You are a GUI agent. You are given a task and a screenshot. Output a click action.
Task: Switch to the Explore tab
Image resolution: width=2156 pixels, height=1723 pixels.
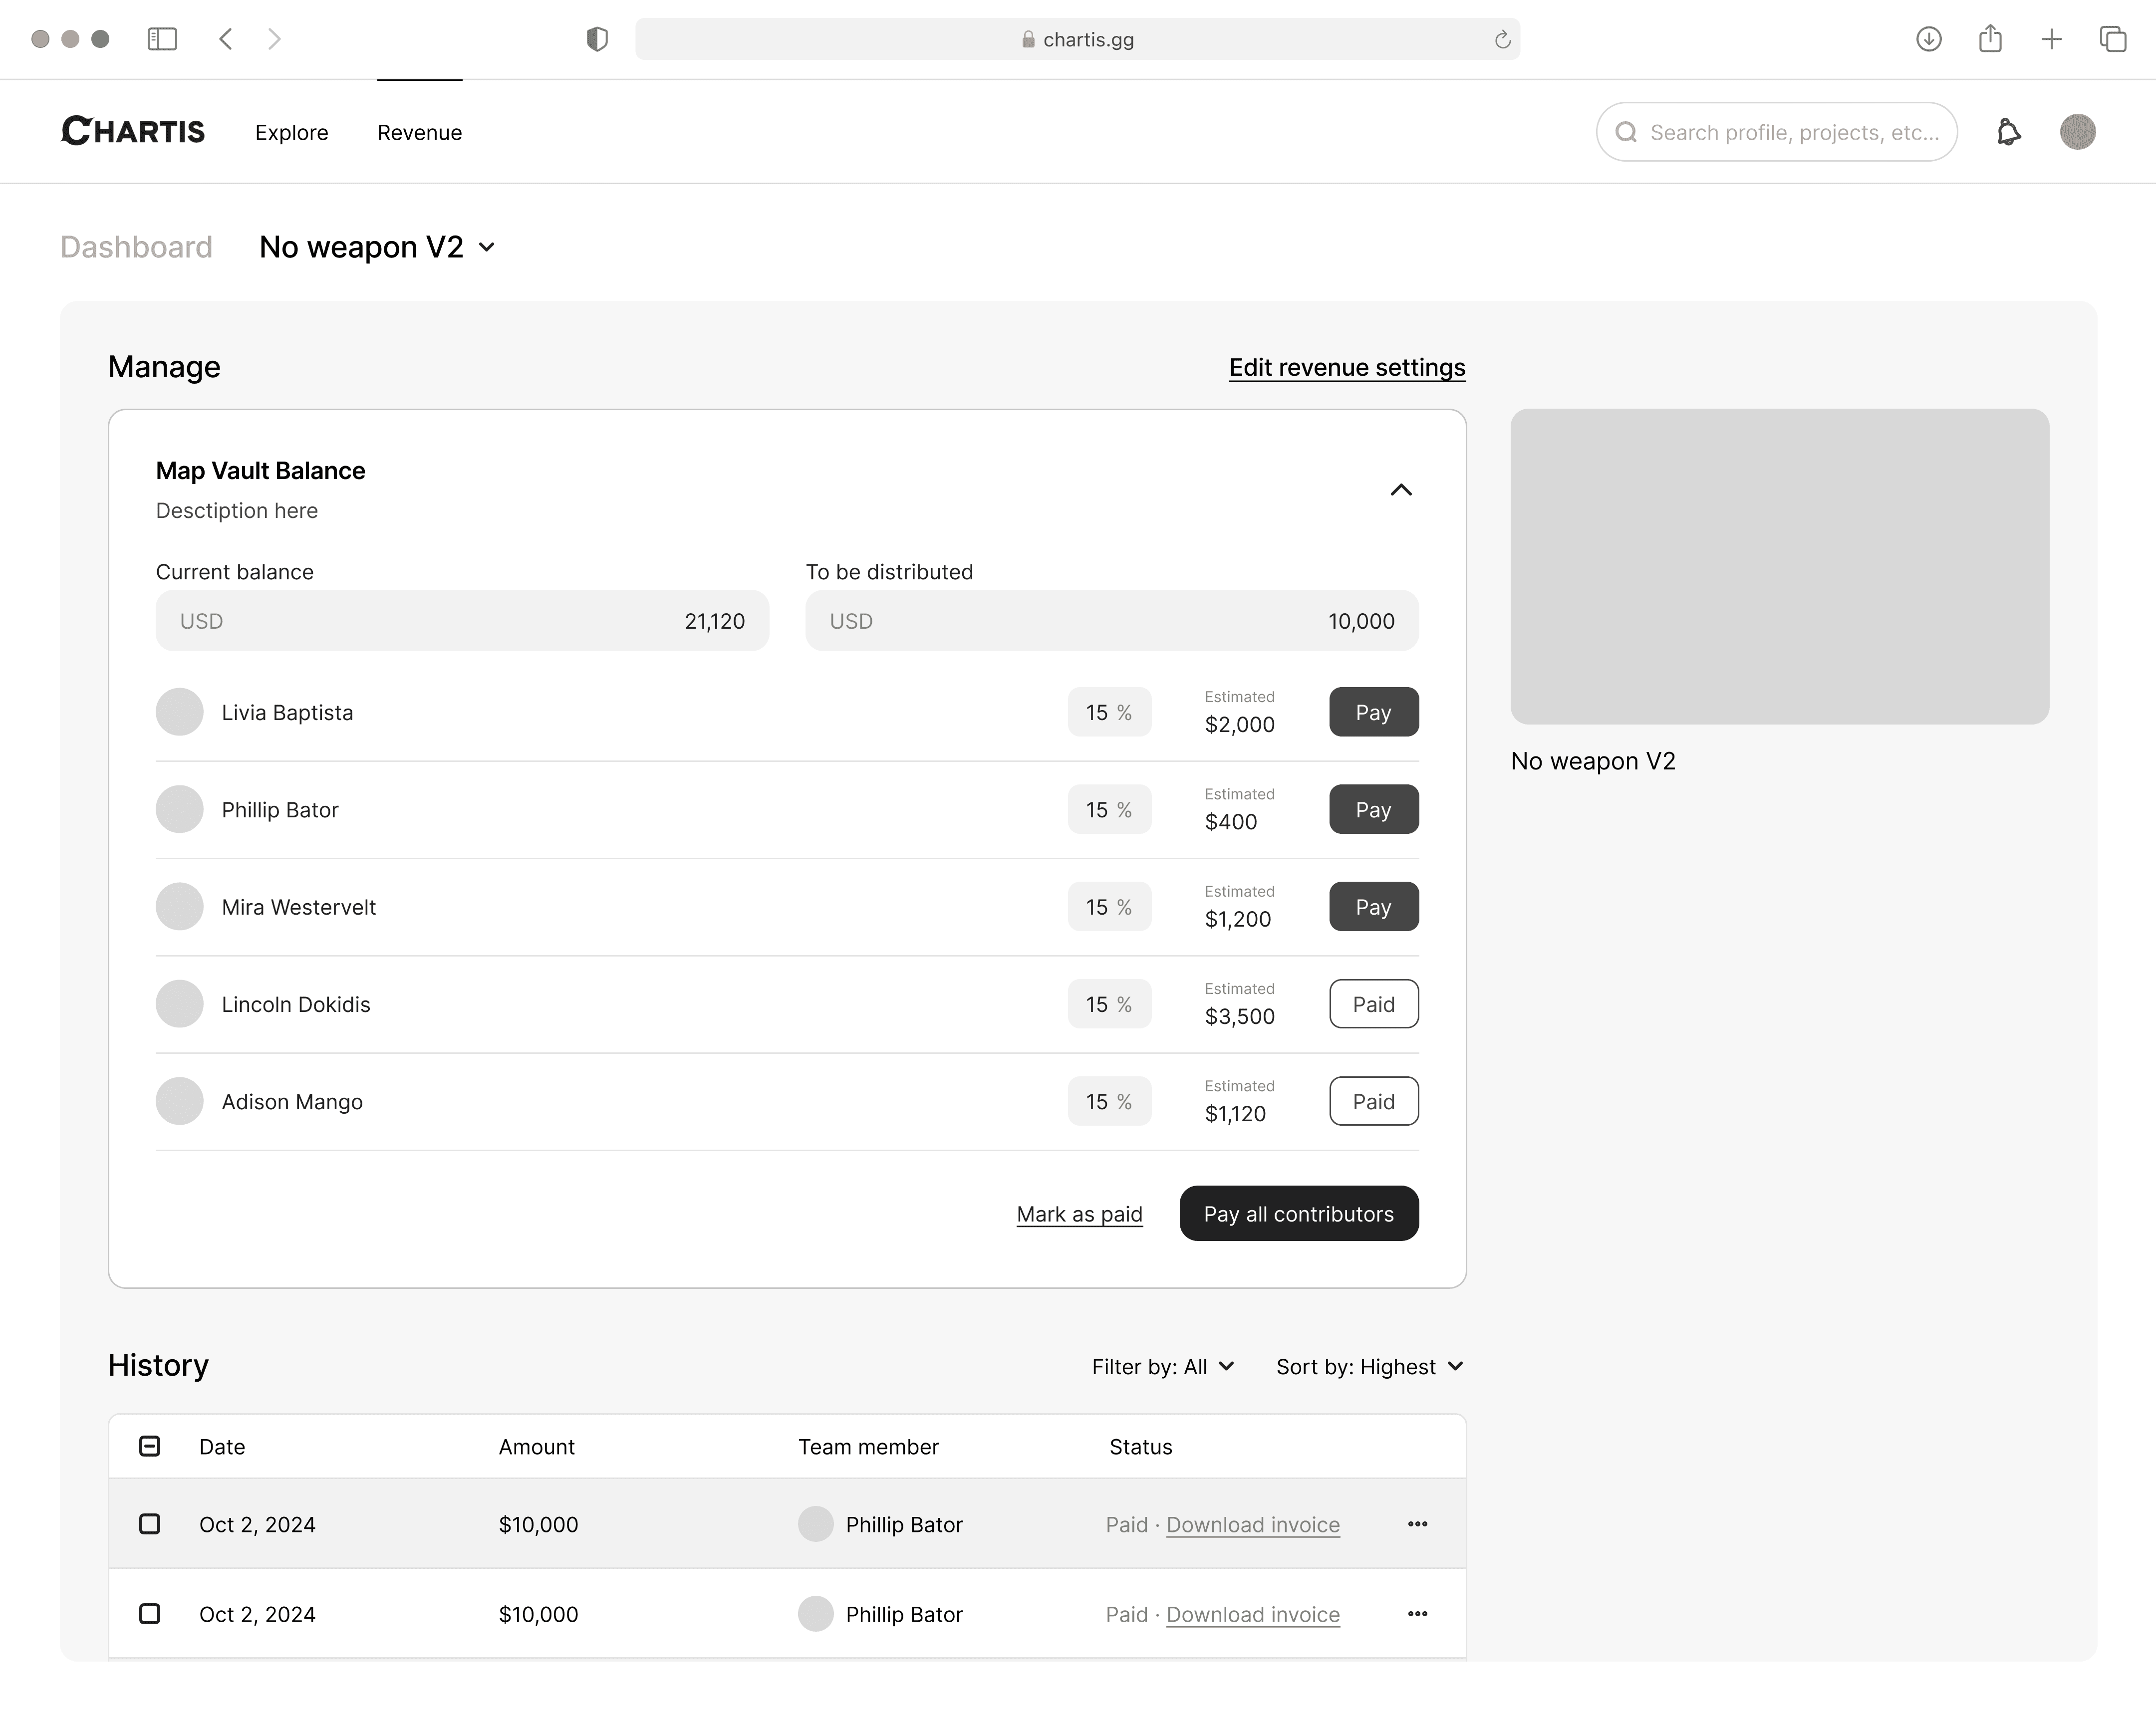pos(291,133)
